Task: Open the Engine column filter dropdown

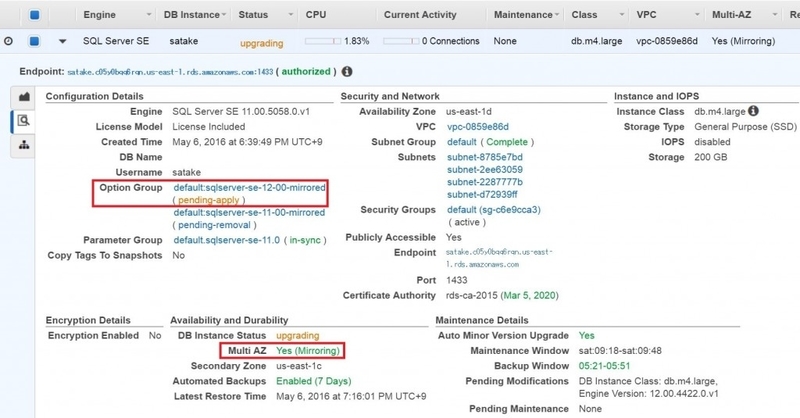Action: point(149,15)
